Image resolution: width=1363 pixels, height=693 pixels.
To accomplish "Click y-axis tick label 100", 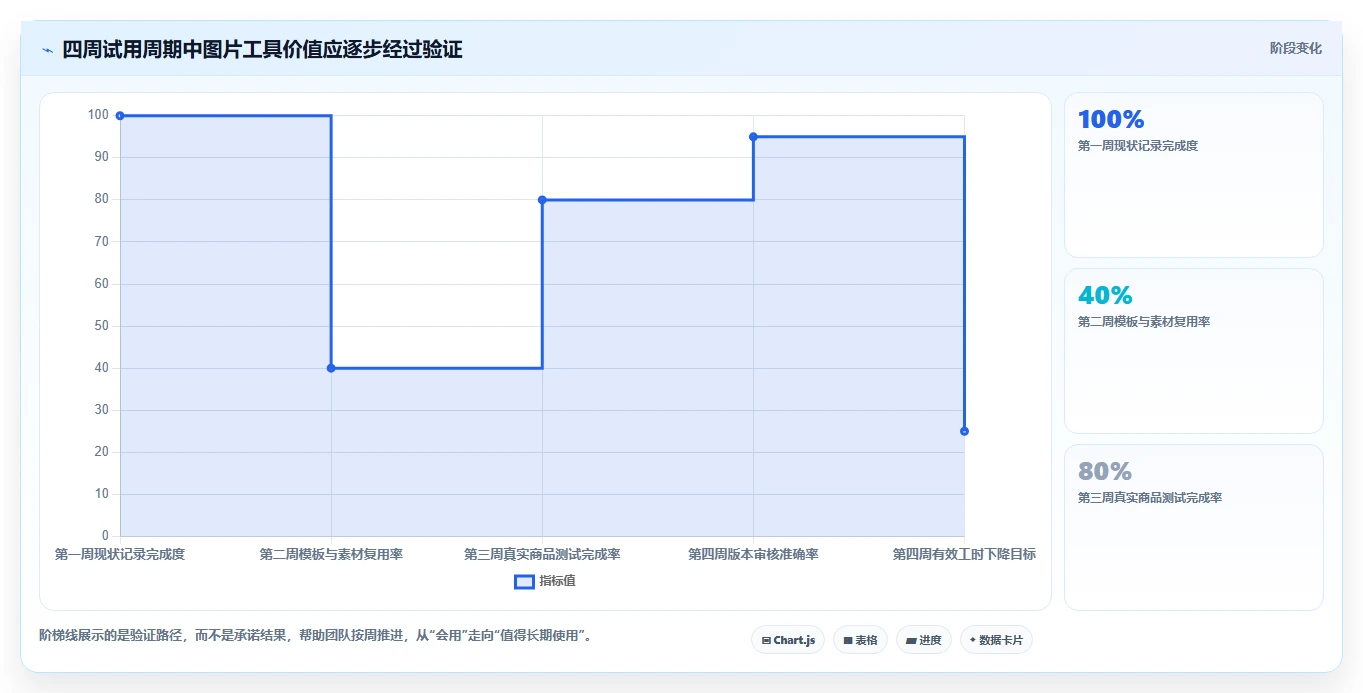I will pos(98,115).
